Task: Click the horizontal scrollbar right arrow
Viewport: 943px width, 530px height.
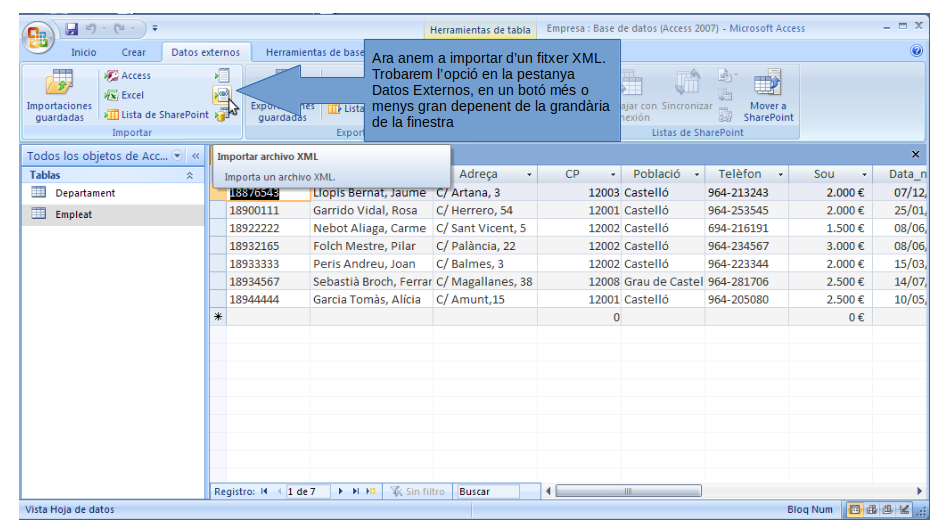Action: (919, 491)
